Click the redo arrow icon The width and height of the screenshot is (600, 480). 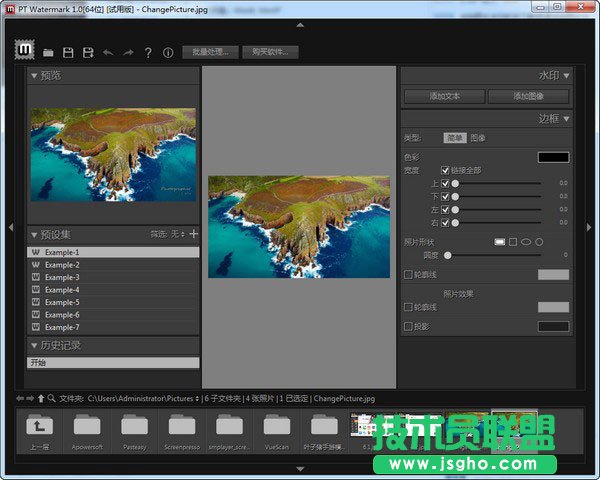(x=128, y=52)
